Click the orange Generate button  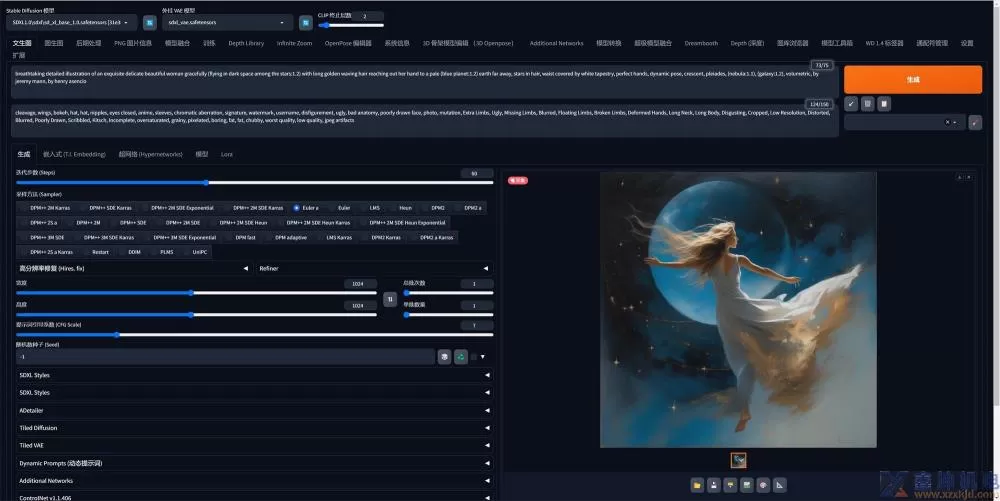pyautogui.click(x=912, y=79)
